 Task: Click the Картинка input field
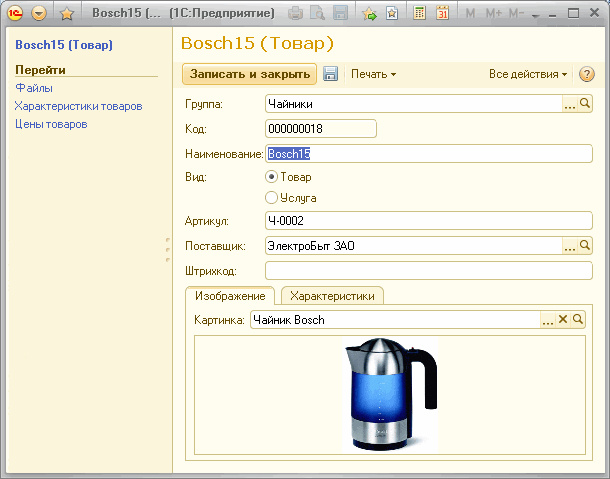click(x=395, y=319)
